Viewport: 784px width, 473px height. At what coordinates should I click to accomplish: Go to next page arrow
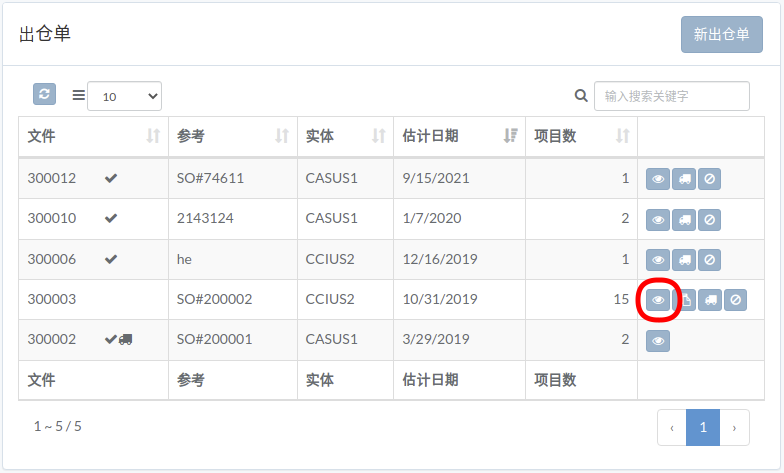click(x=734, y=428)
